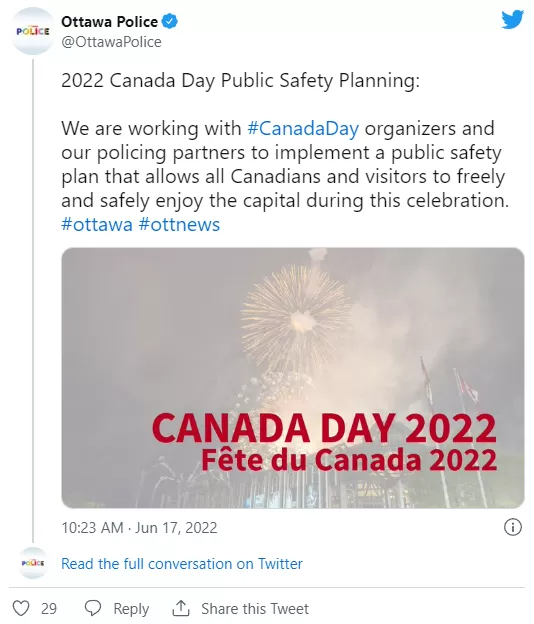Viewport: 534px width, 624px height.
Task: Click the reply speech bubble icon
Action: coord(93,608)
